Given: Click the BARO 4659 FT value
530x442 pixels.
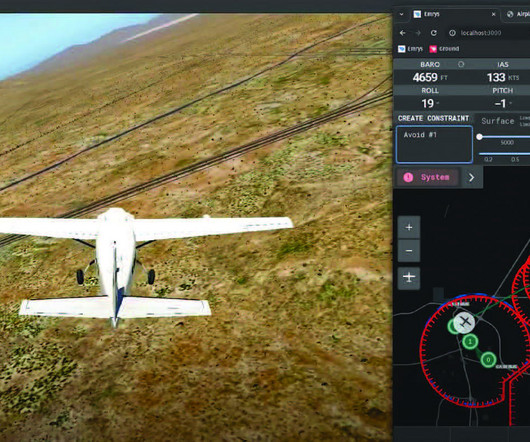Looking at the screenshot, I should coord(430,77).
